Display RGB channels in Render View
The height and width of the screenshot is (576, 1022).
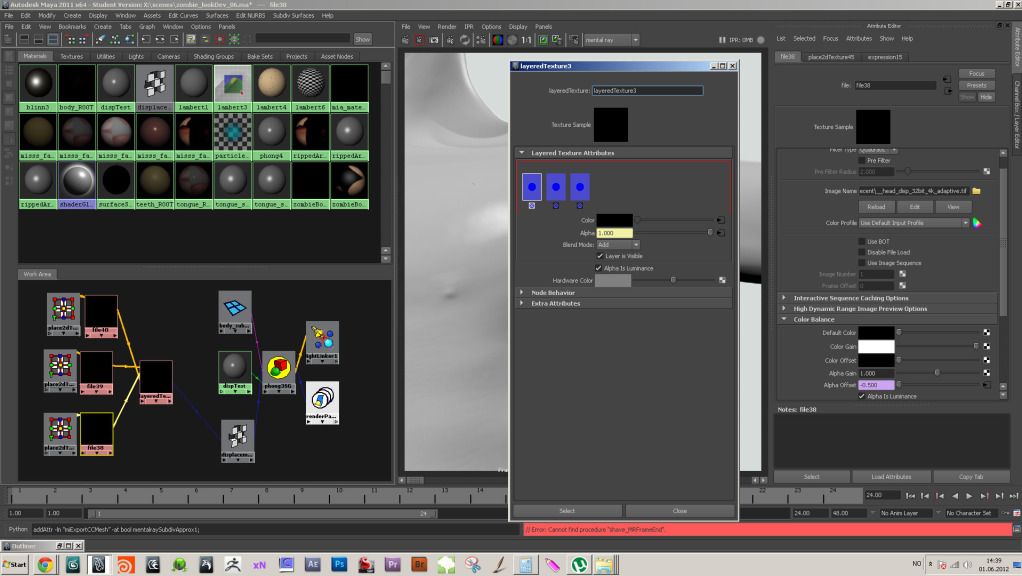click(497, 40)
